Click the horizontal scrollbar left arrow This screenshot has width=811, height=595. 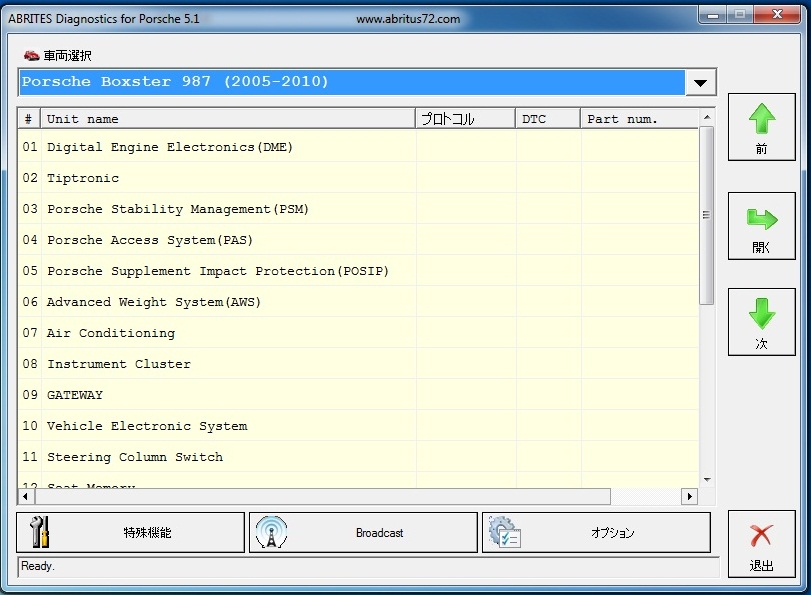(x=26, y=497)
